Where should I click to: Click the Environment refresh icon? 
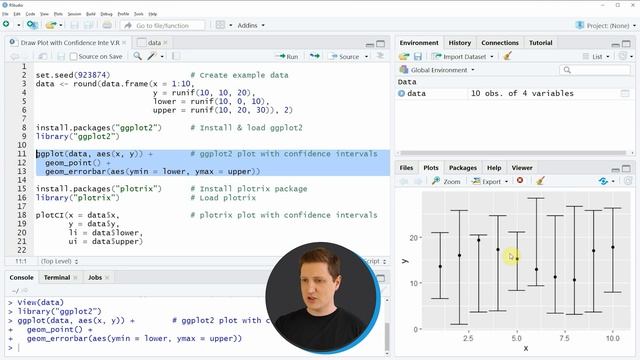[x=622, y=56]
